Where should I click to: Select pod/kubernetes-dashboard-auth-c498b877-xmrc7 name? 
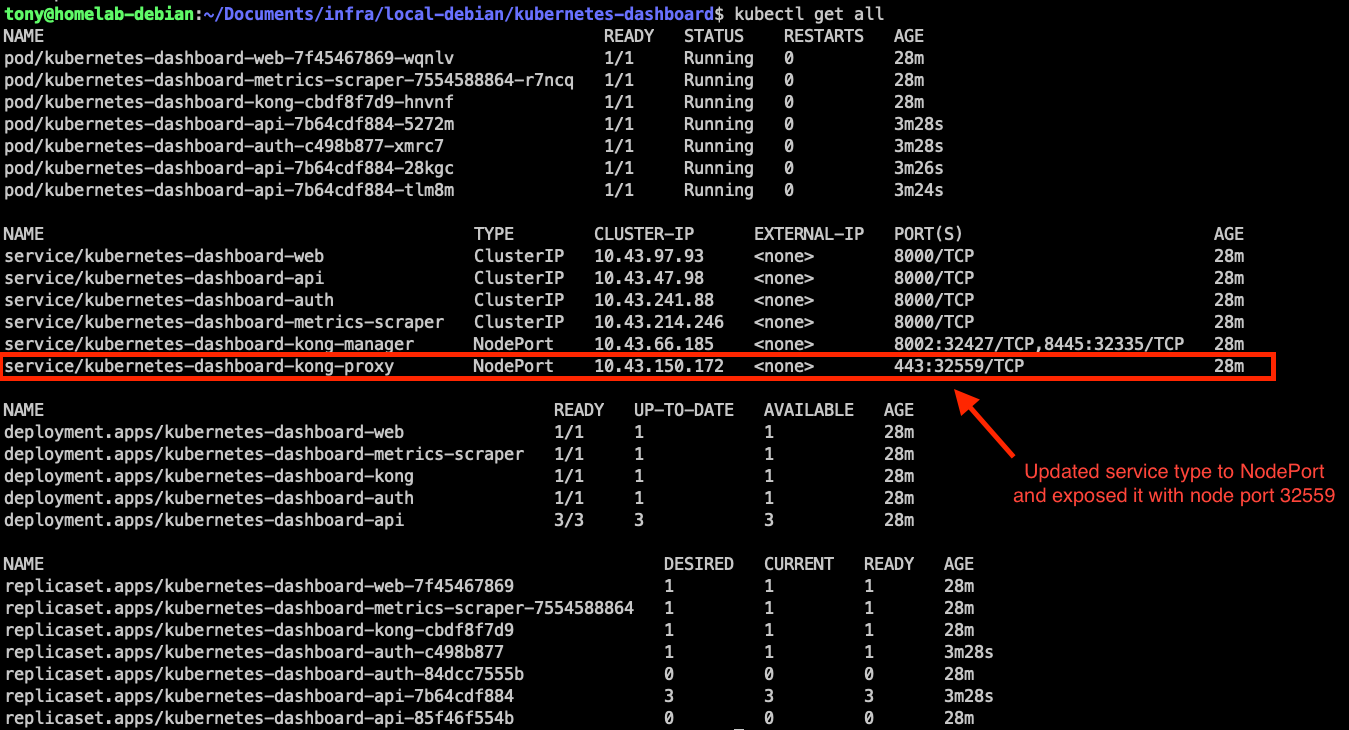224,146
